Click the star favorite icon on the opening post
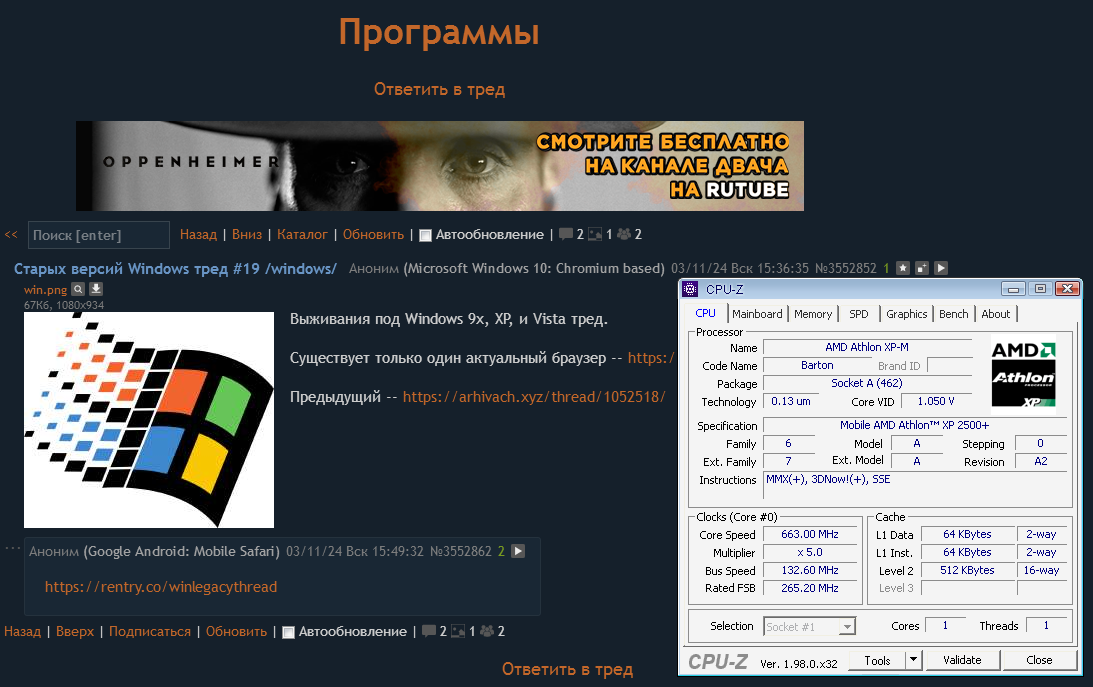1093x687 pixels. 903,268
